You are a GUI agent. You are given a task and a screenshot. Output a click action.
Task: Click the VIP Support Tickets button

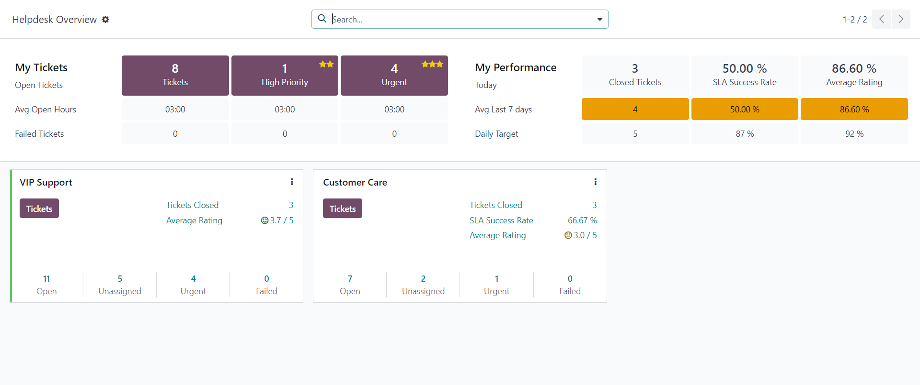(39, 208)
